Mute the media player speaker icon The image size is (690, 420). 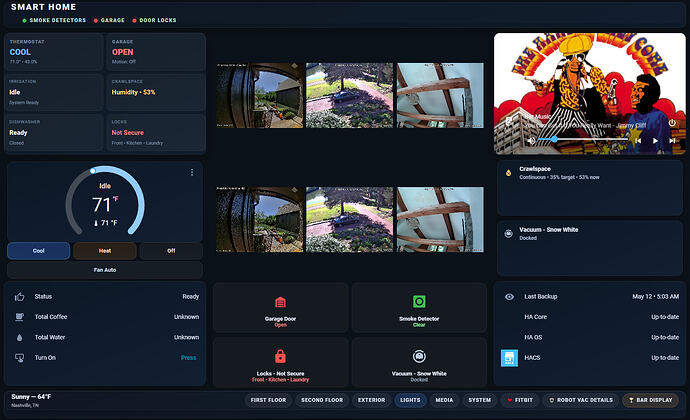[x=531, y=140]
